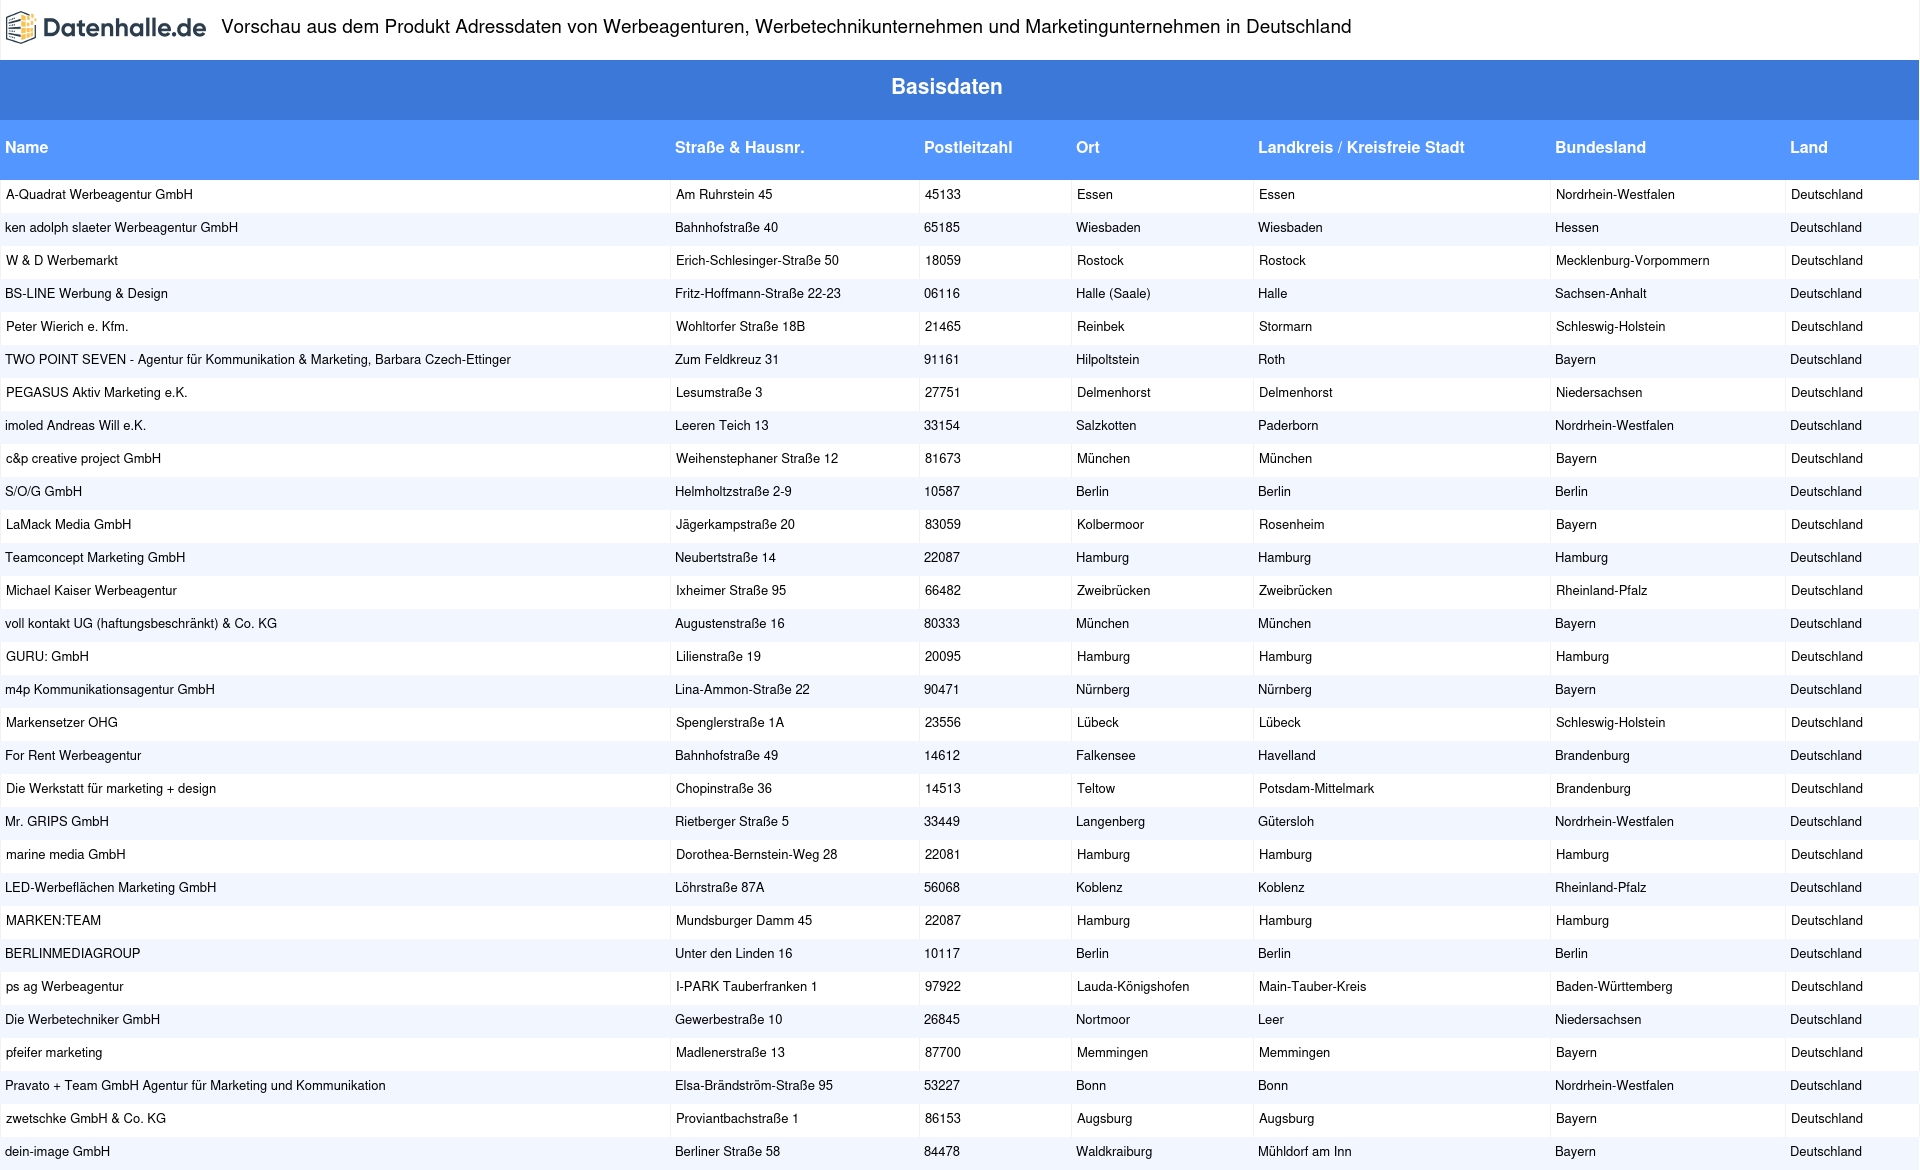Click Die Werkstatt für marketing + design
The width and height of the screenshot is (1920, 1170).
tap(111, 789)
